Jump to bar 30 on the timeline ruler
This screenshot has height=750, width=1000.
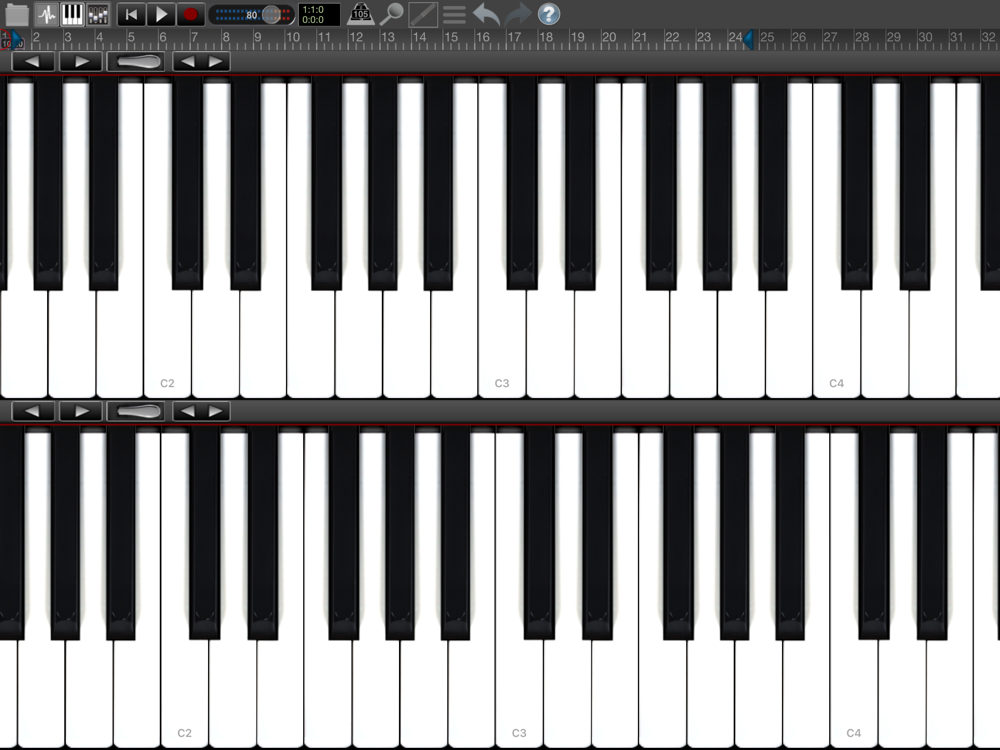[x=925, y=38]
